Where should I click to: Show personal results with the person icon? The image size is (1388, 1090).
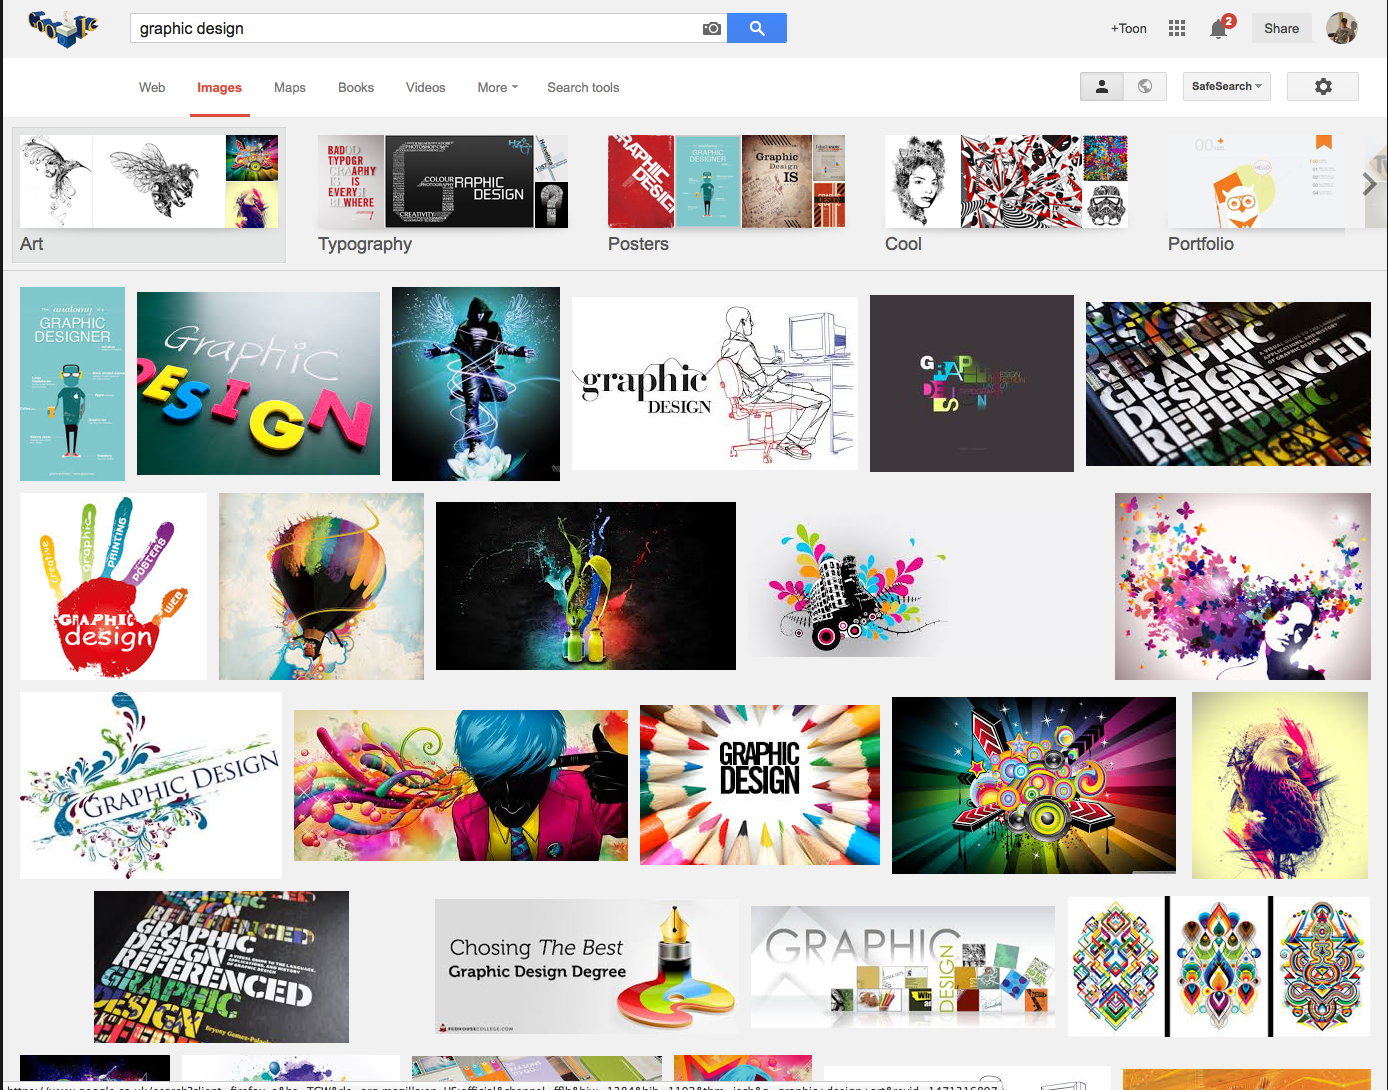pos(1101,86)
